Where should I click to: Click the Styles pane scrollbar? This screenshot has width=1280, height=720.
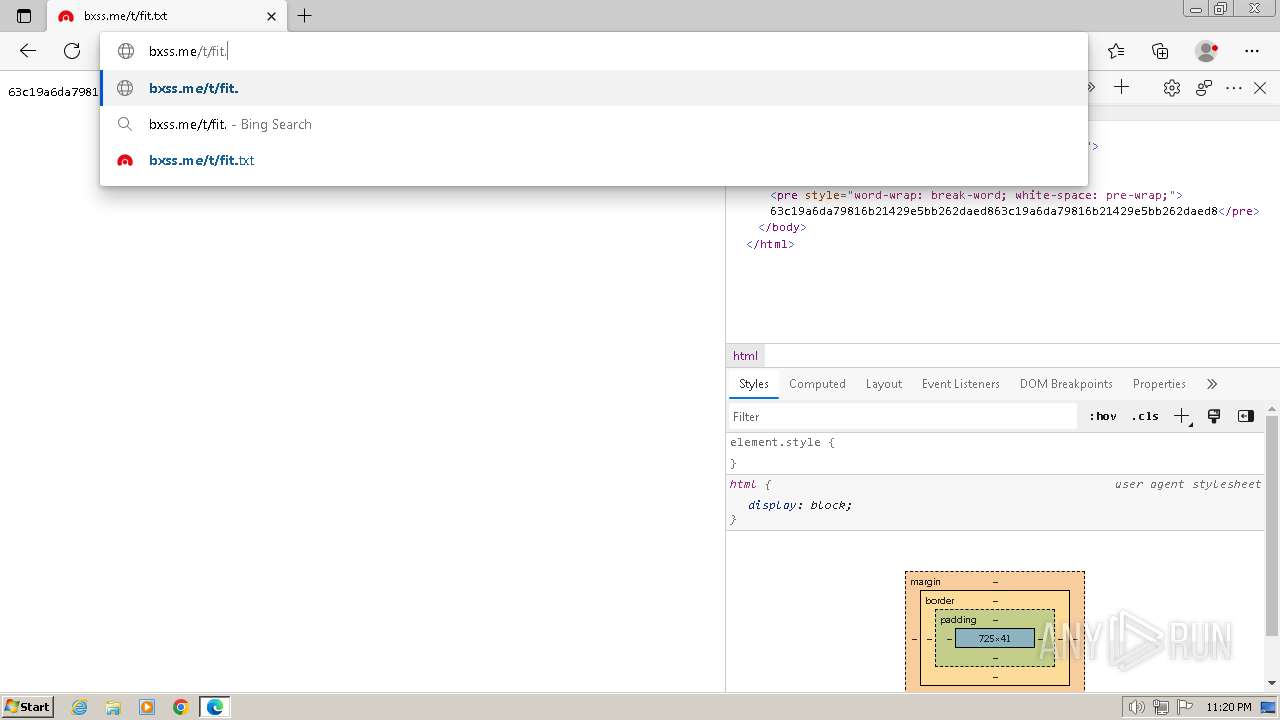click(1272, 525)
